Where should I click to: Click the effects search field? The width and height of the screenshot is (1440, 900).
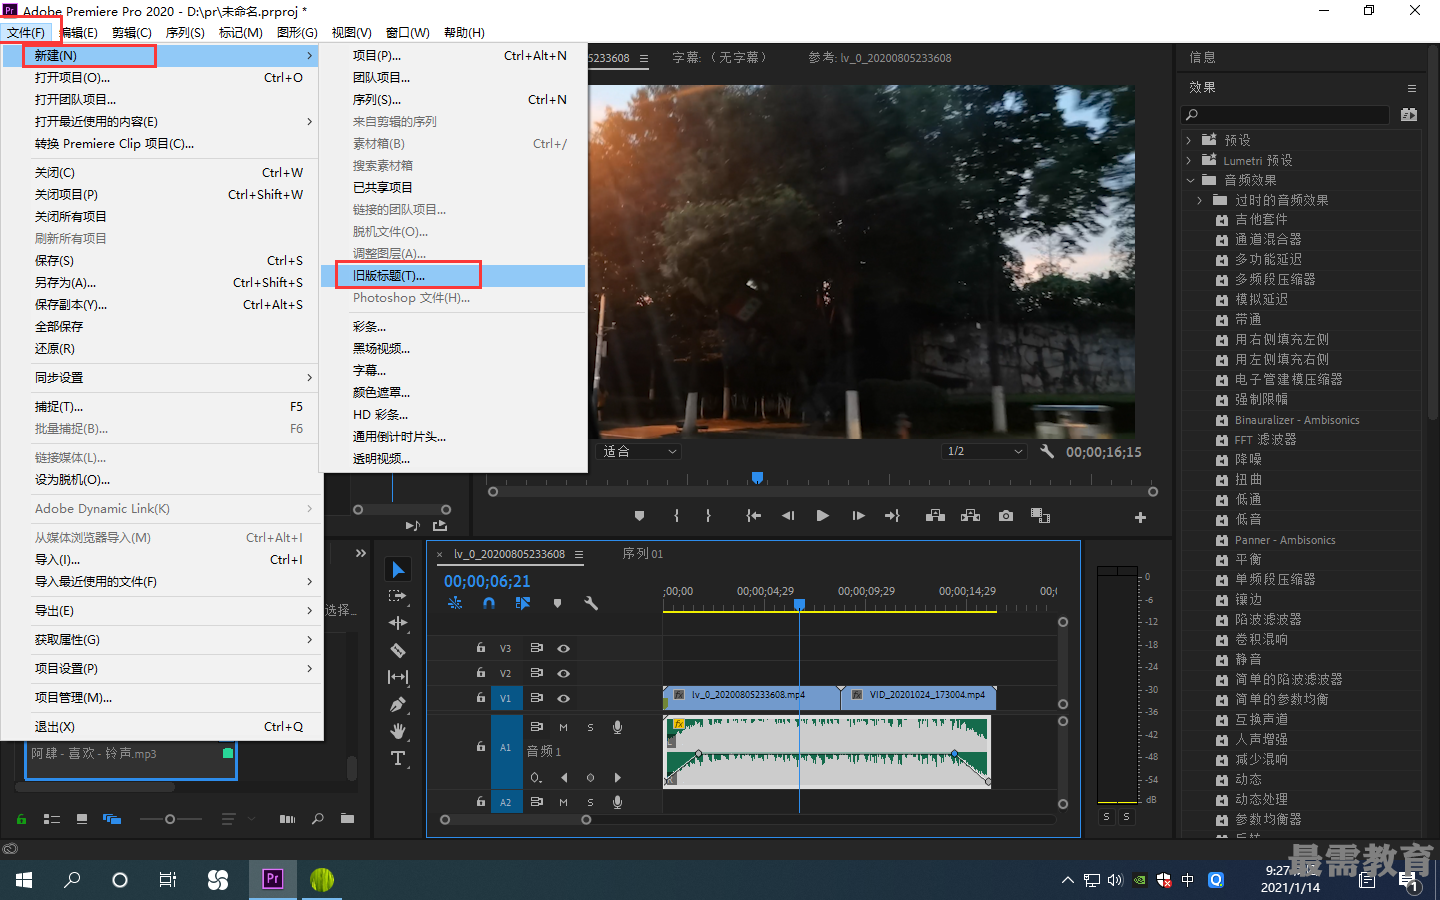pos(1285,115)
